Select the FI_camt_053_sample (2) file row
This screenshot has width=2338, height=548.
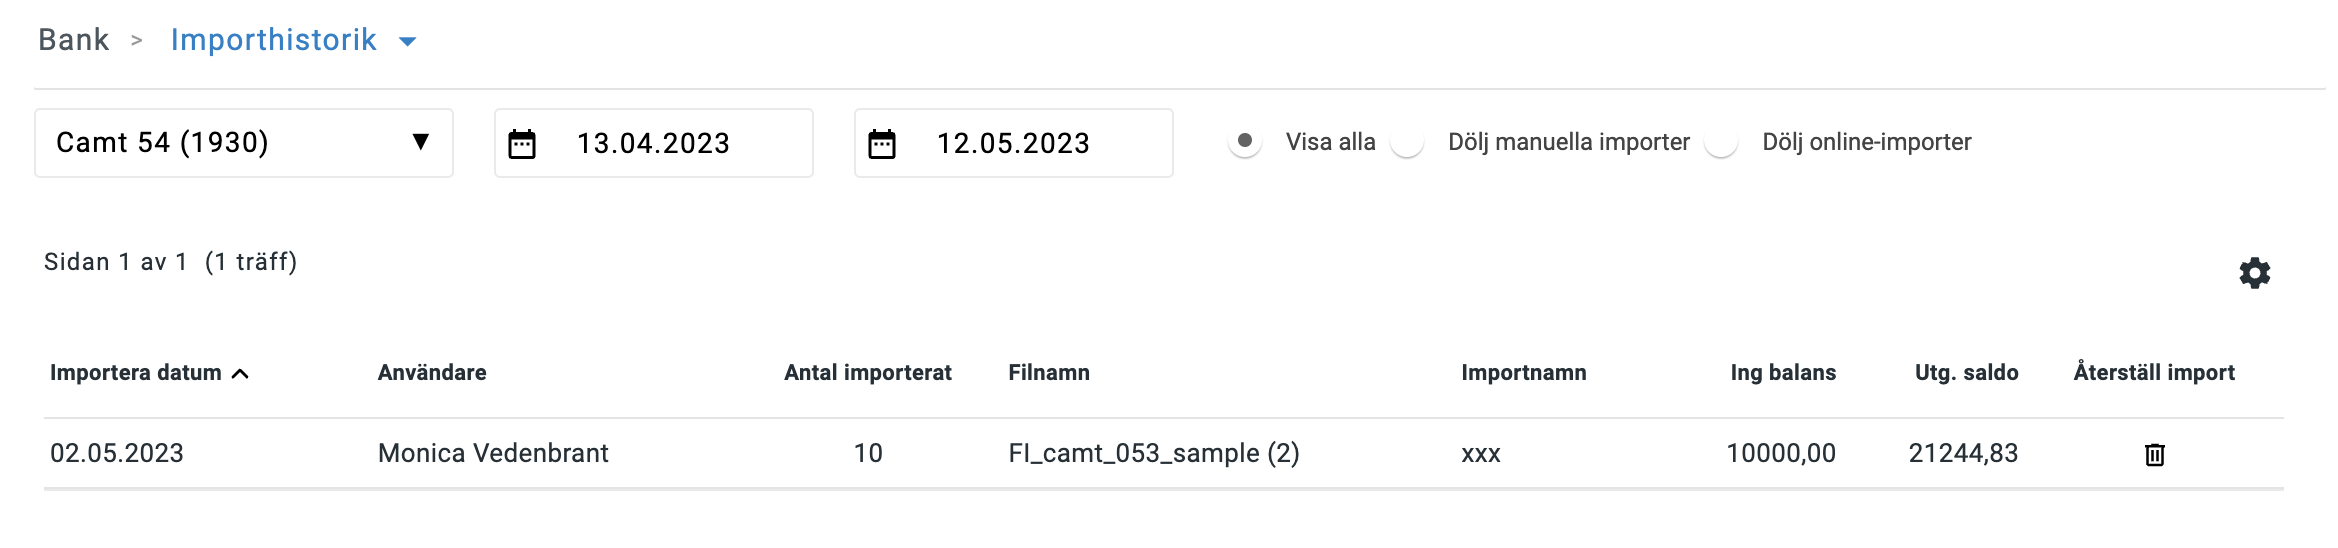[1164, 453]
